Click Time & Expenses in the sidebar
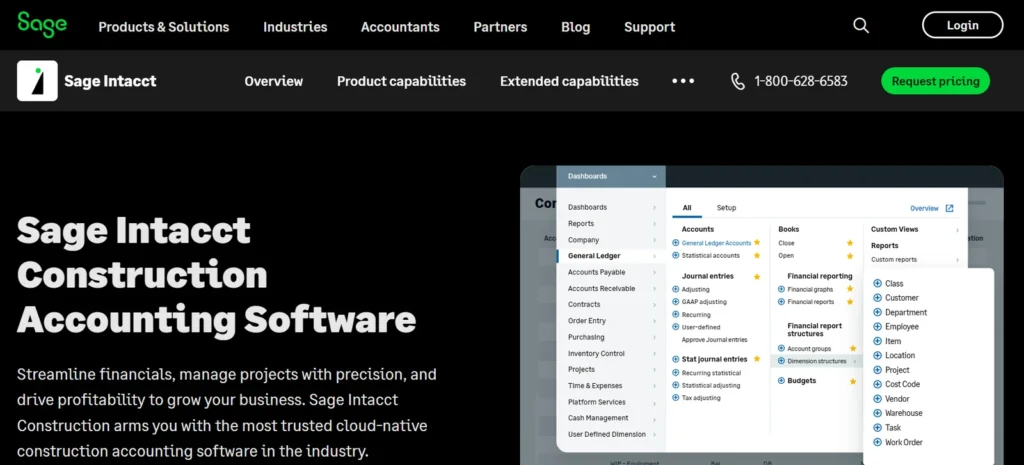 point(595,386)
